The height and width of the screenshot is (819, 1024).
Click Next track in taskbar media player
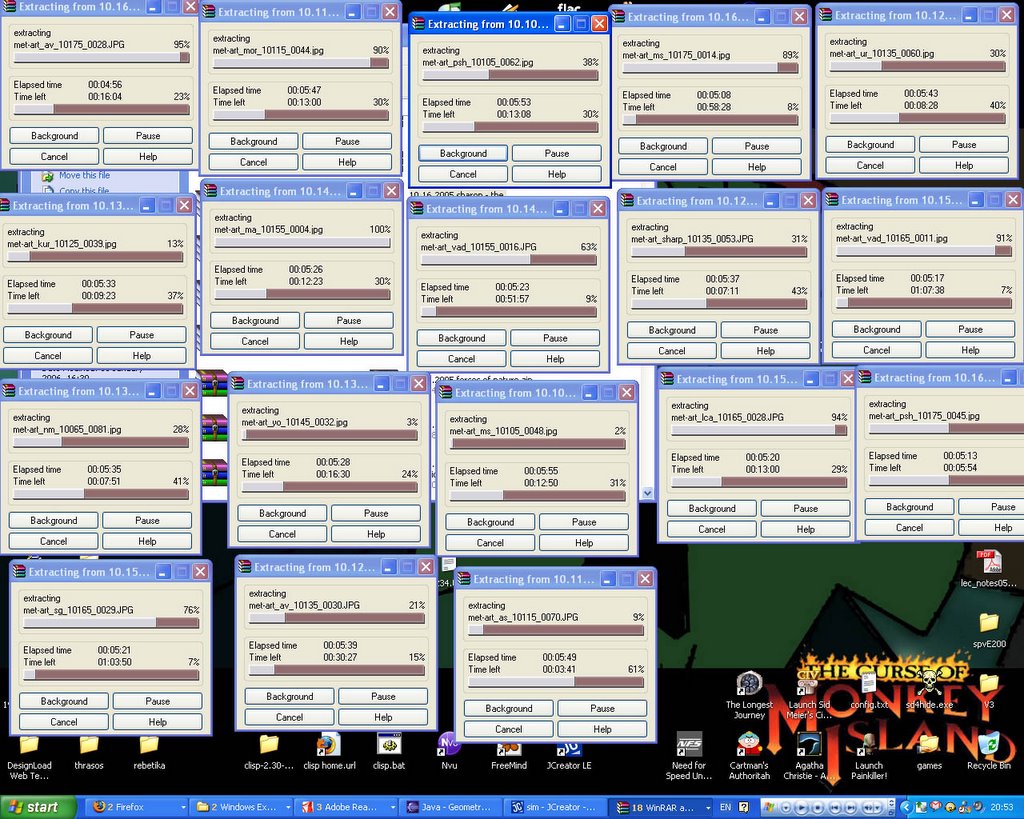point(851,807)
